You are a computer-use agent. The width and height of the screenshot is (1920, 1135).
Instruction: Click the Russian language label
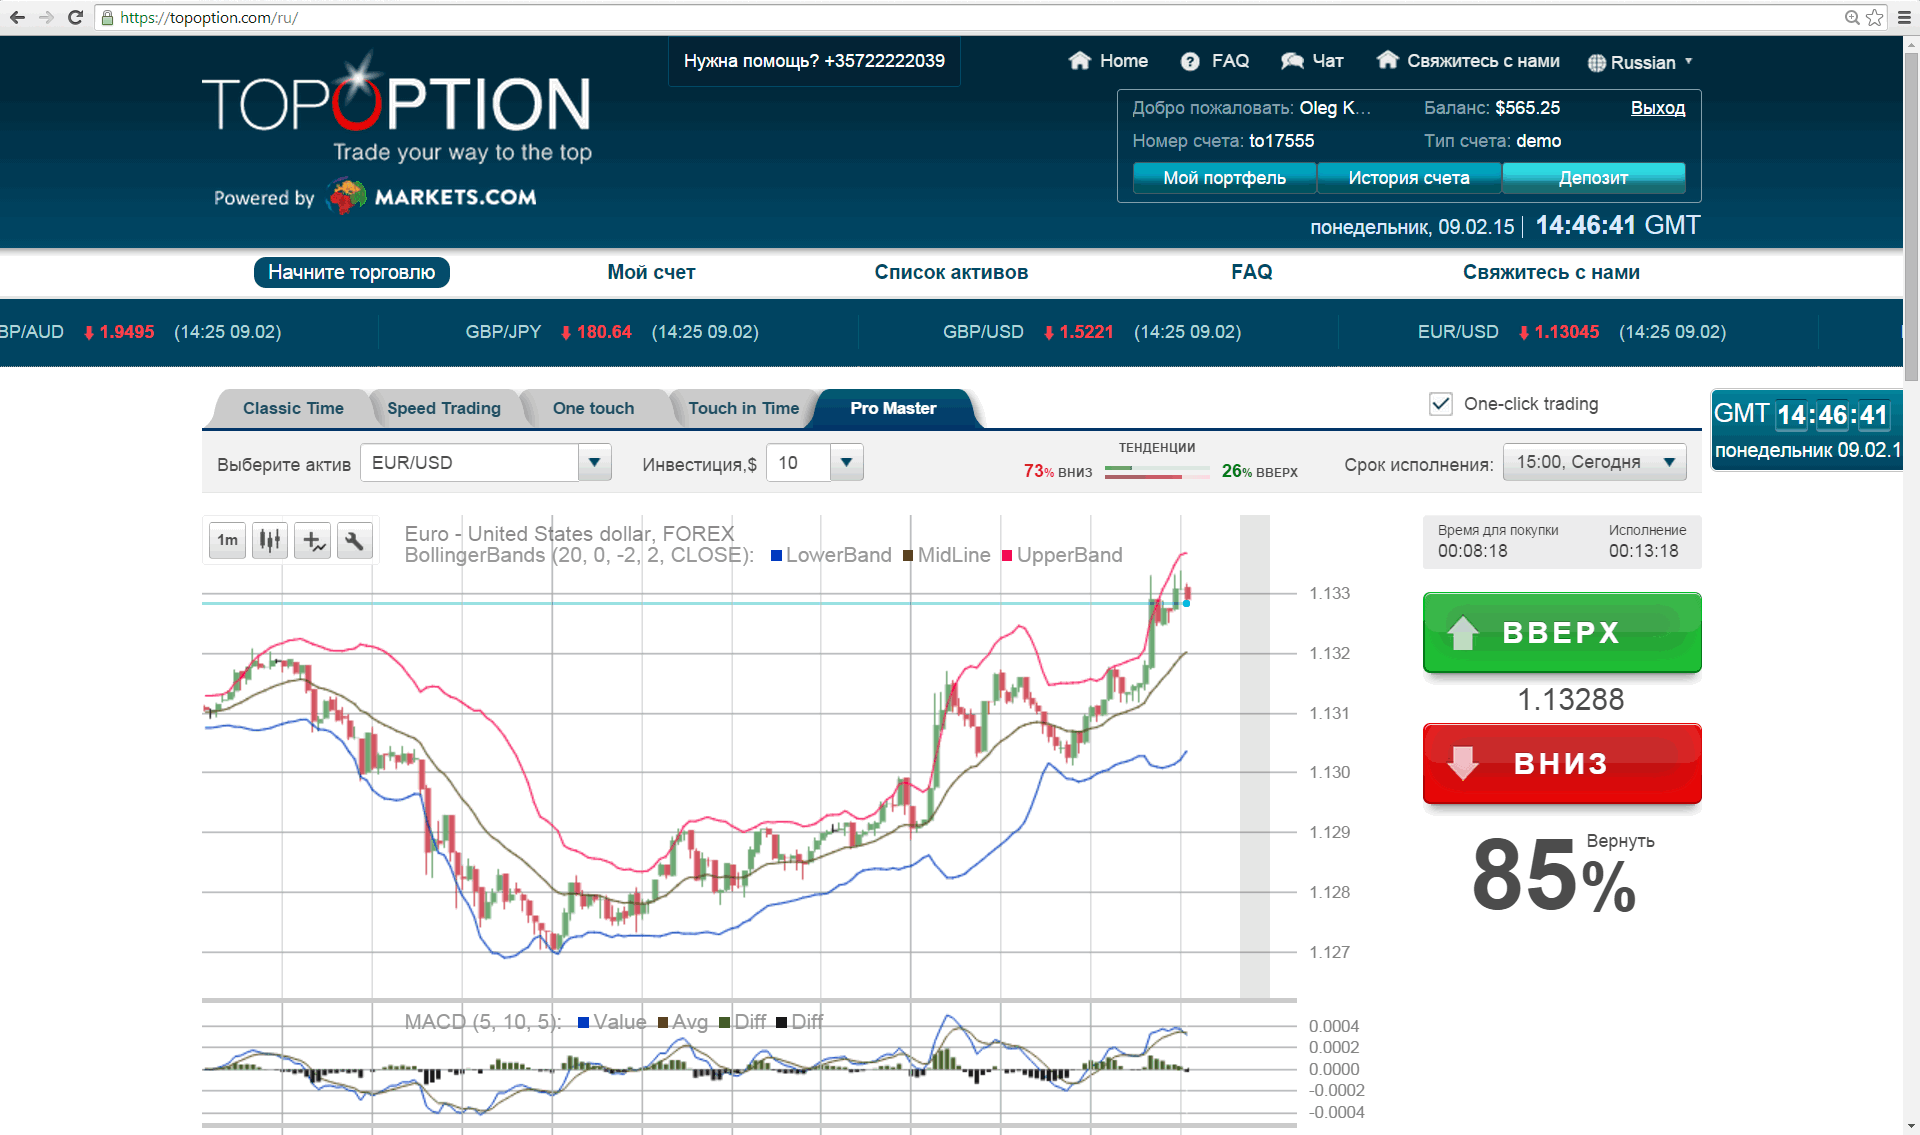[1643, 63]
